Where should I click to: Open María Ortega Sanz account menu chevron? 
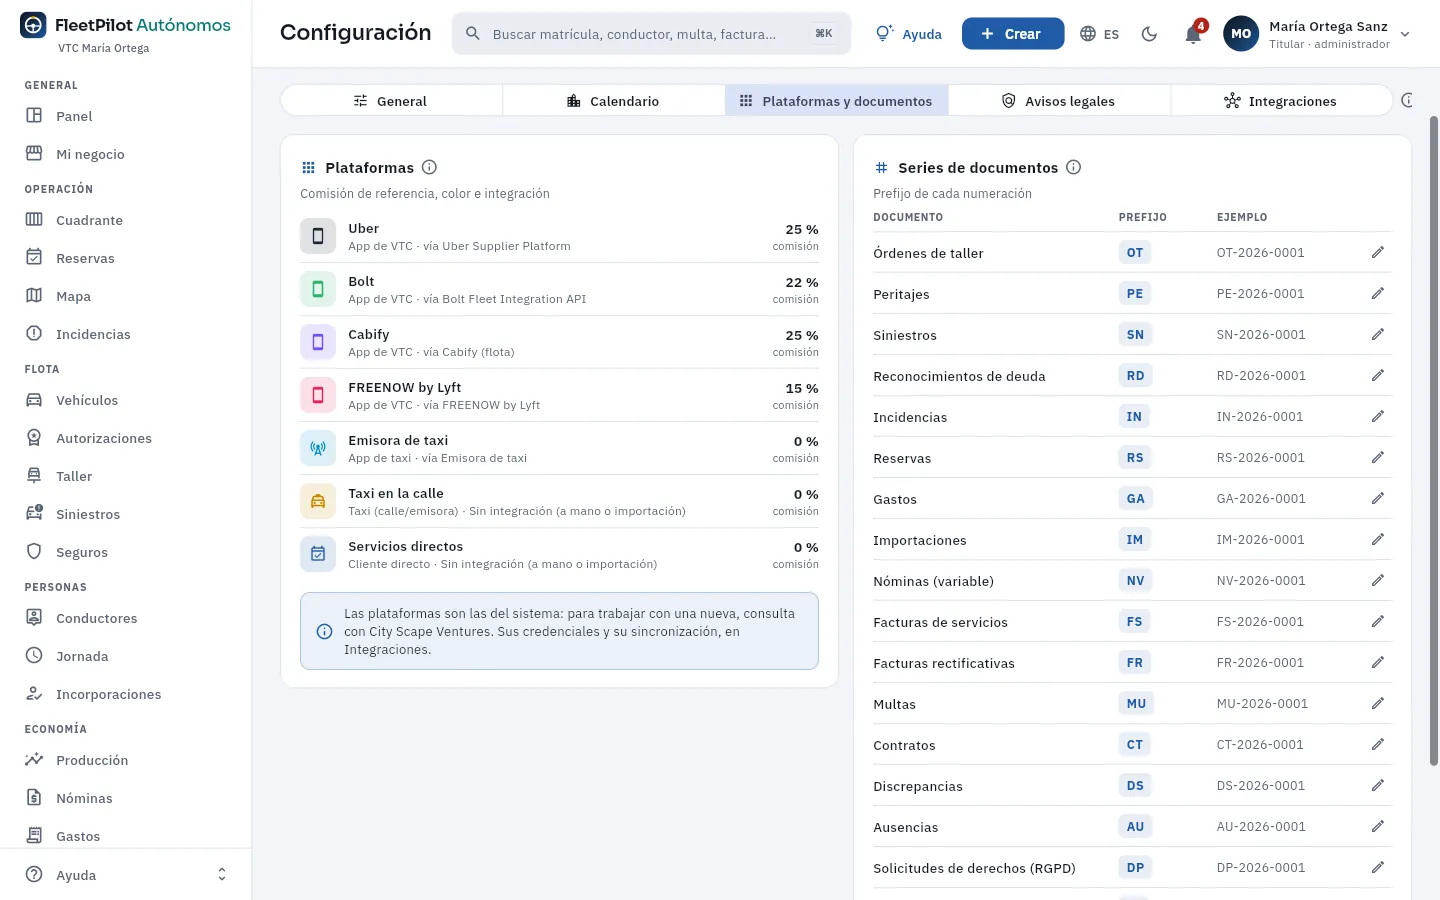1405,34
